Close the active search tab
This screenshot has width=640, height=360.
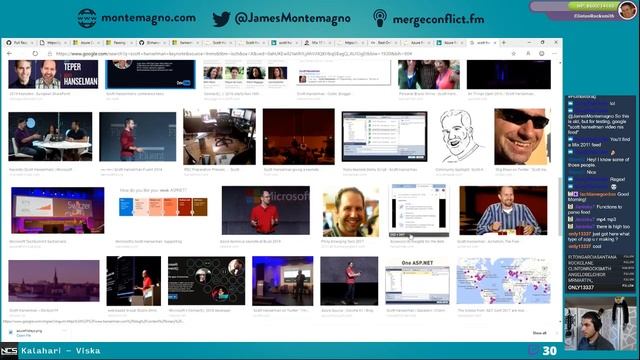coord(495,42)
